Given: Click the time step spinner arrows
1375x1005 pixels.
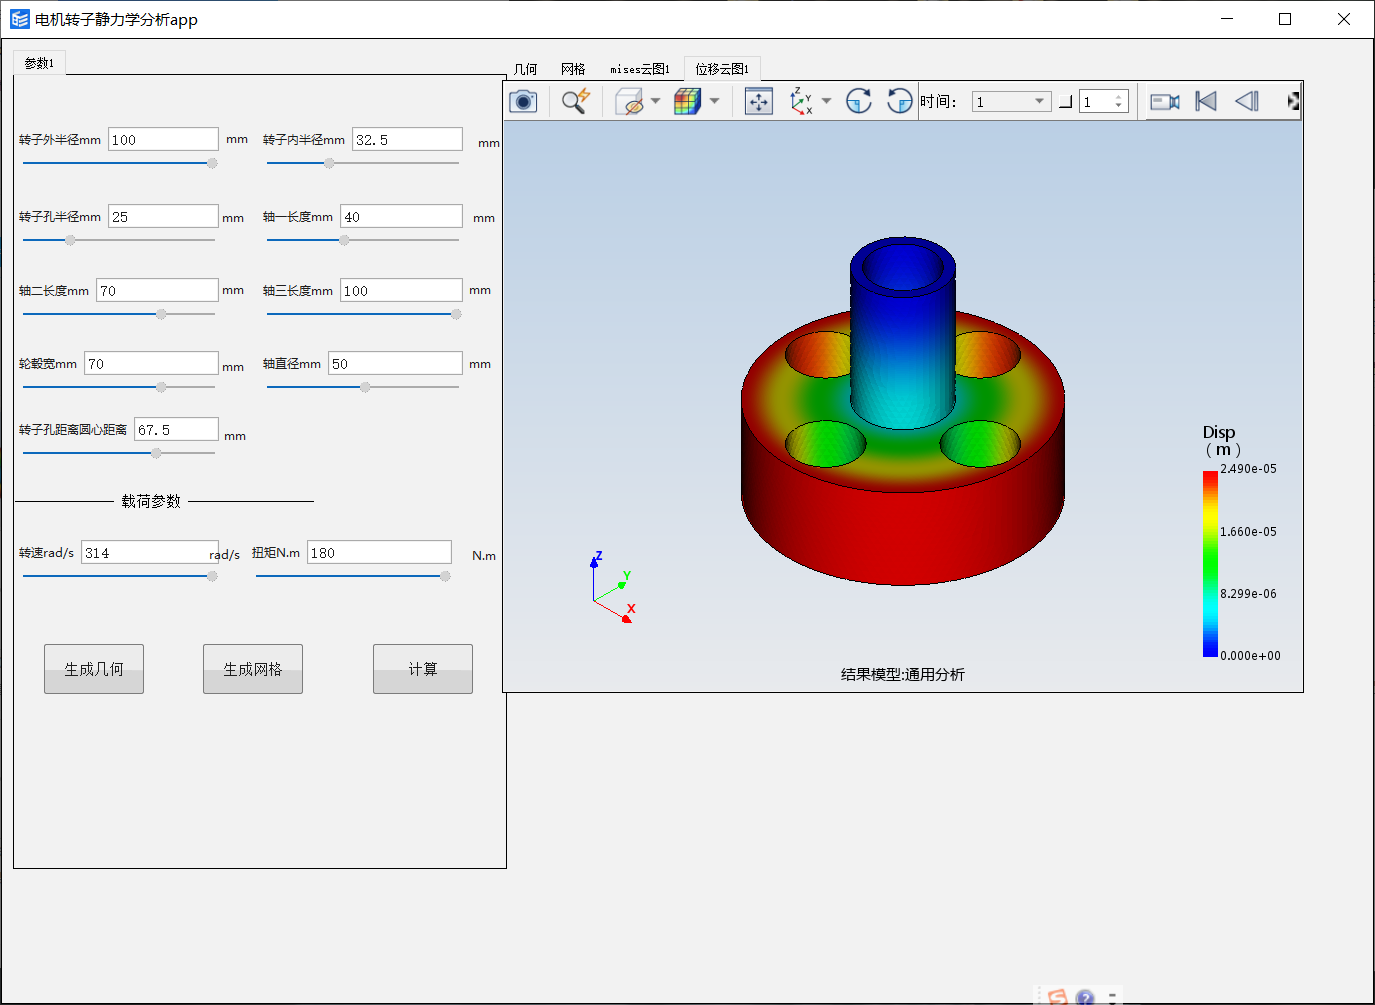Looking at the screenshot, I should coord(1119,102).
